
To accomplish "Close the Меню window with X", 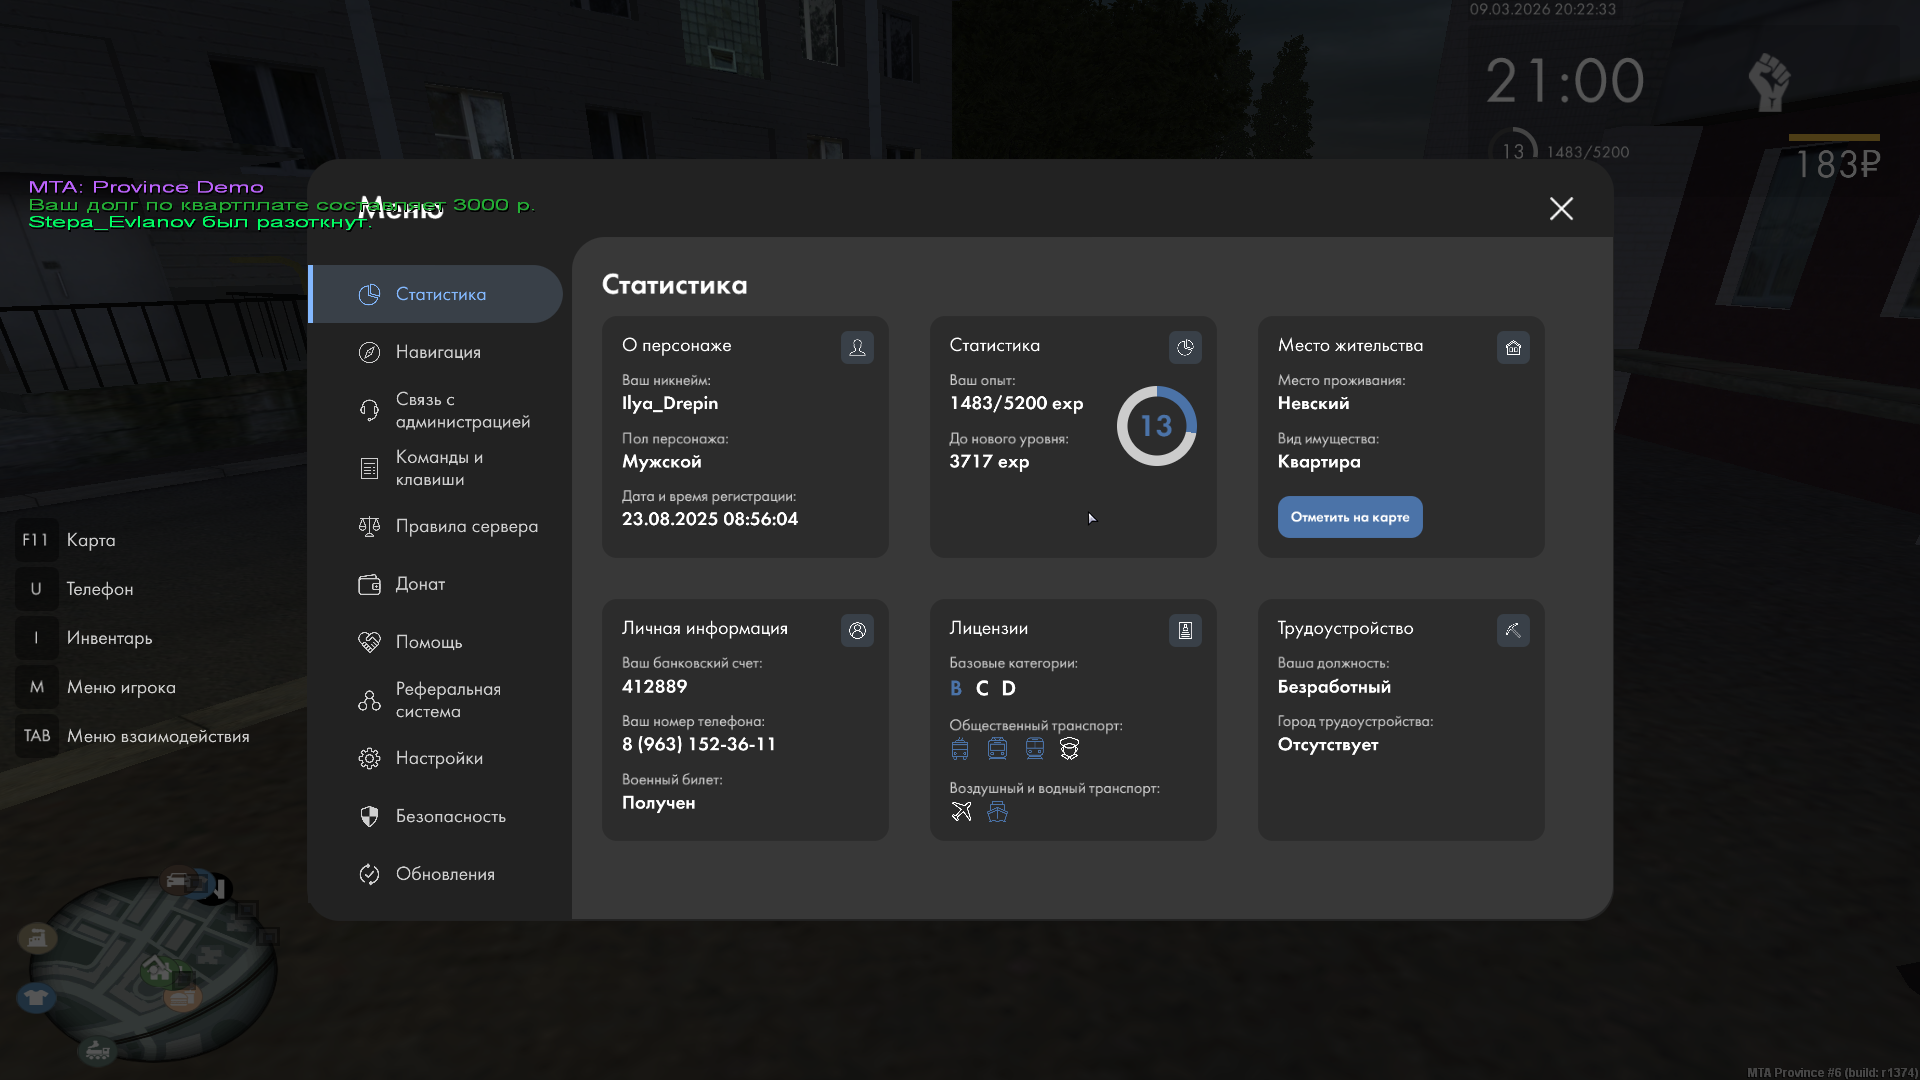I will click(1561, 208).
